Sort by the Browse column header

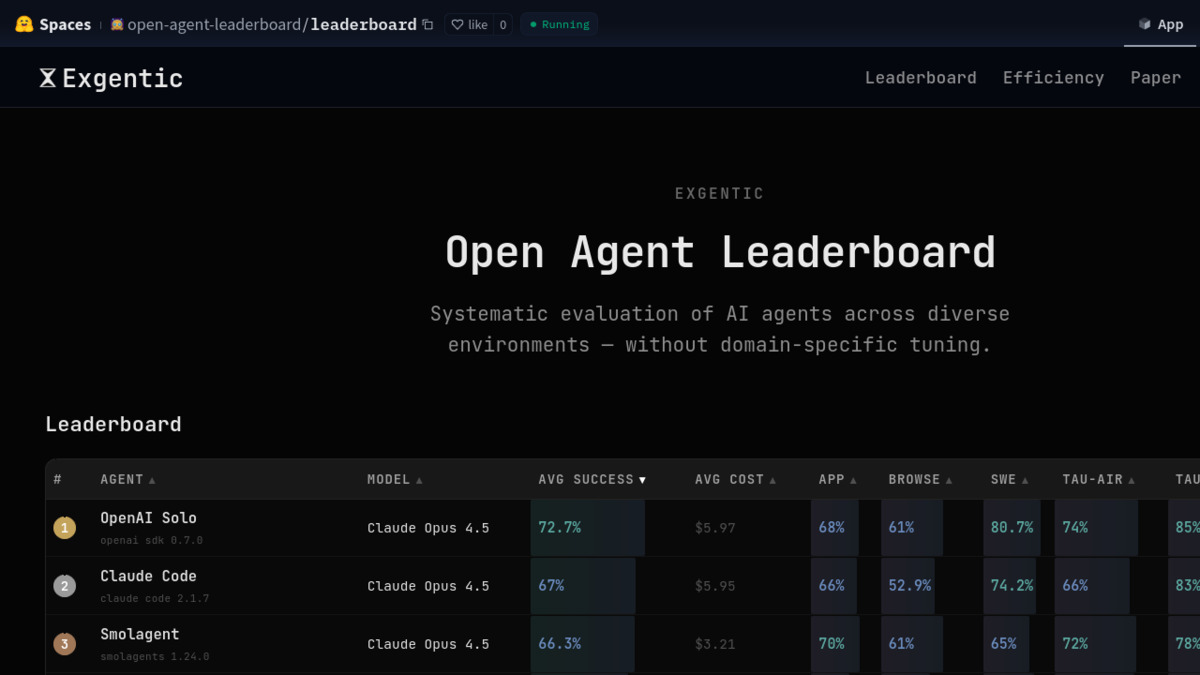coord(920,480)
